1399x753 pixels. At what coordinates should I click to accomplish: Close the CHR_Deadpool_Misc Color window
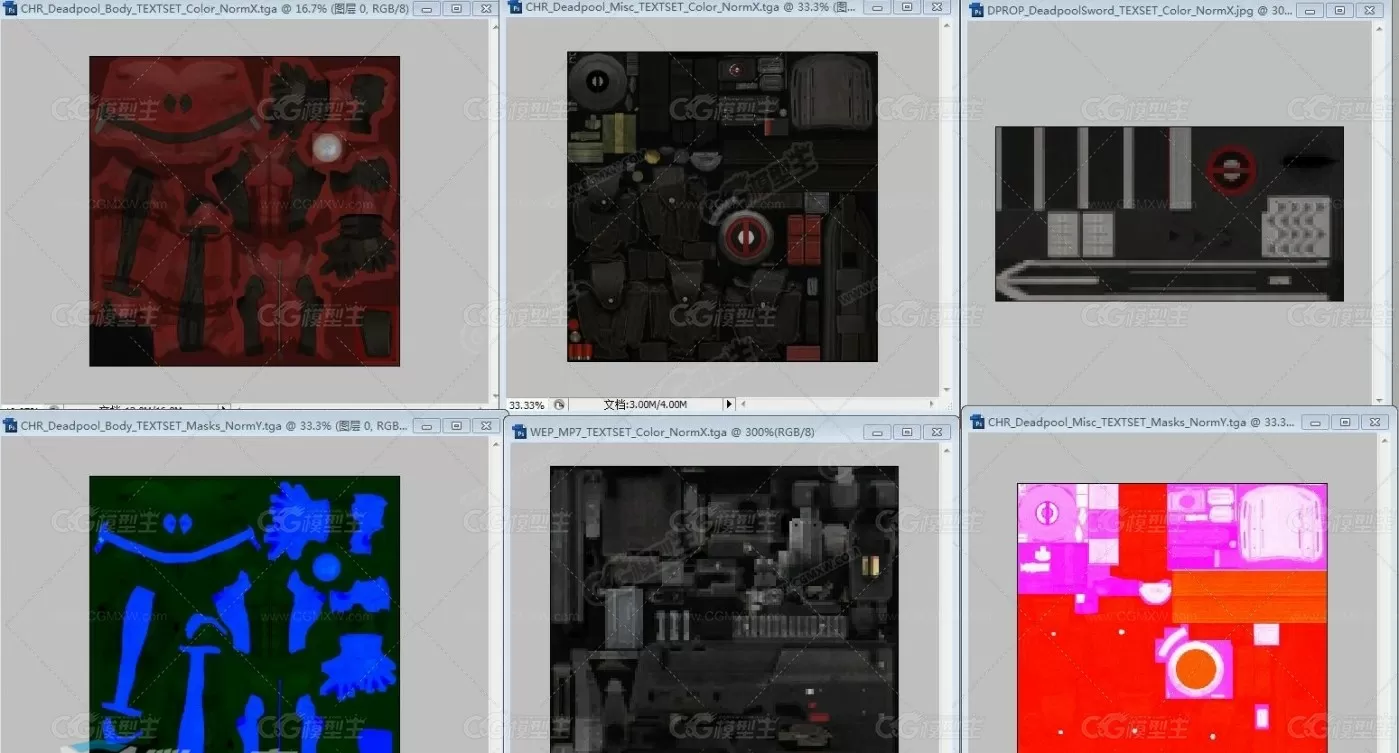(x=937, y=7)
